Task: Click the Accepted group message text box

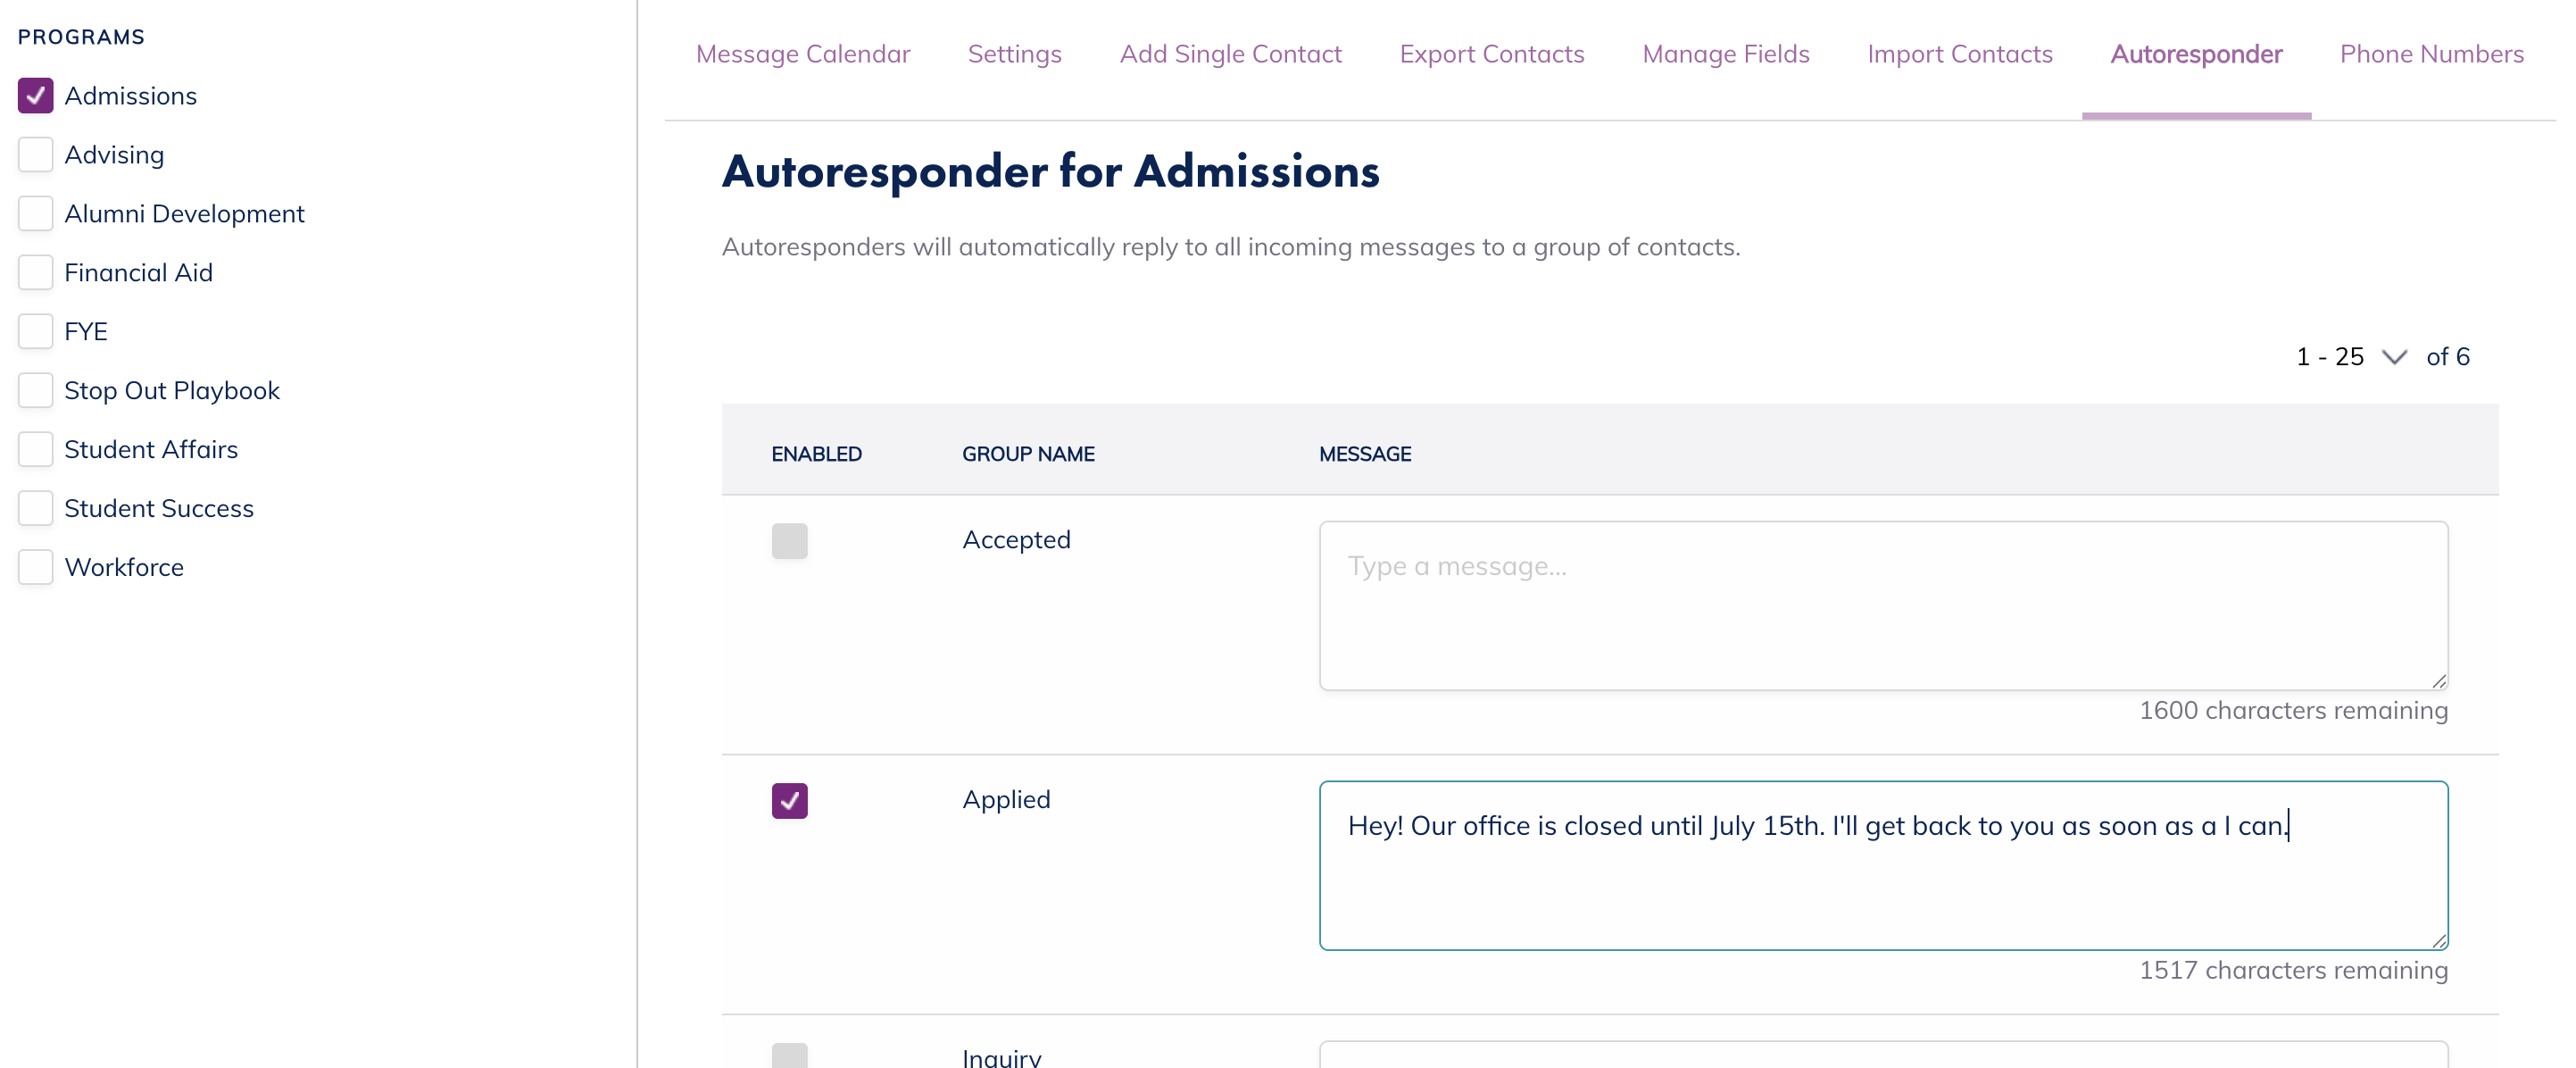Action: 1883,605
